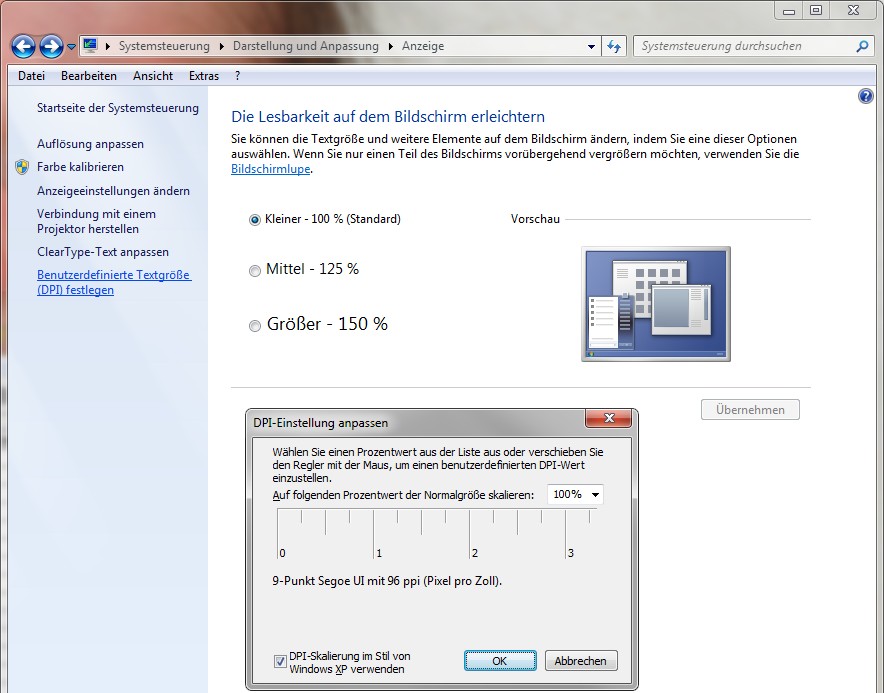Open Auflösung anpassen link
Image resolution: width=884 pixels, height=693 pixels.
point(90,144)
